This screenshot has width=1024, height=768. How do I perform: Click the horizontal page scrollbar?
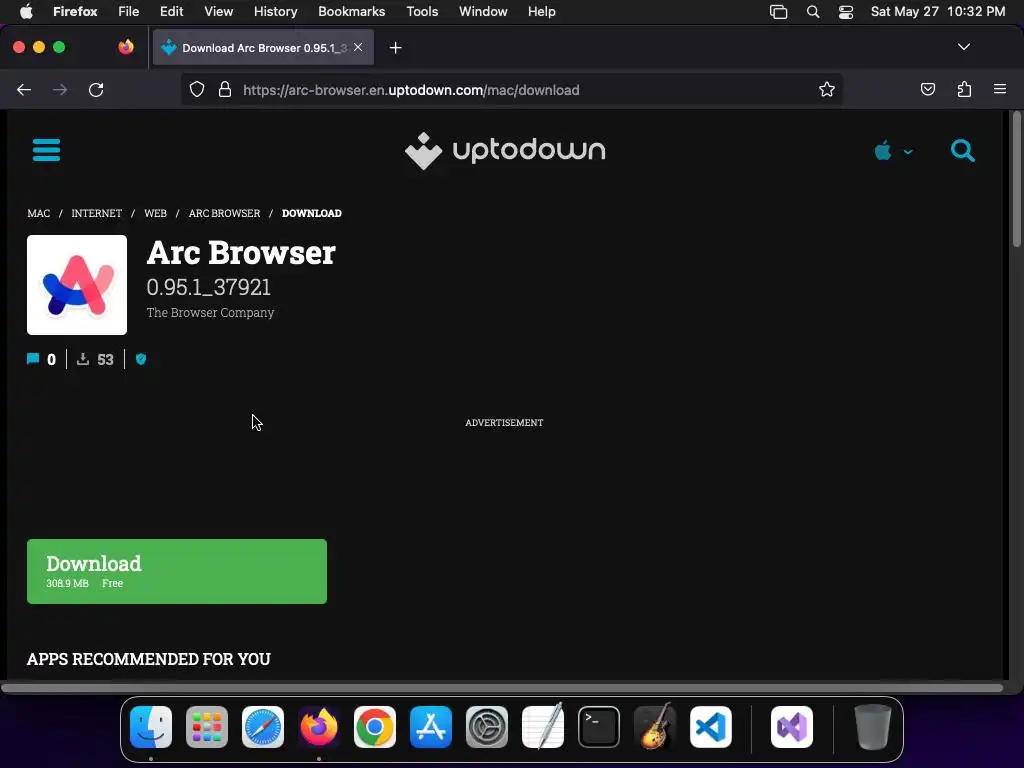[x=502, y=688]
